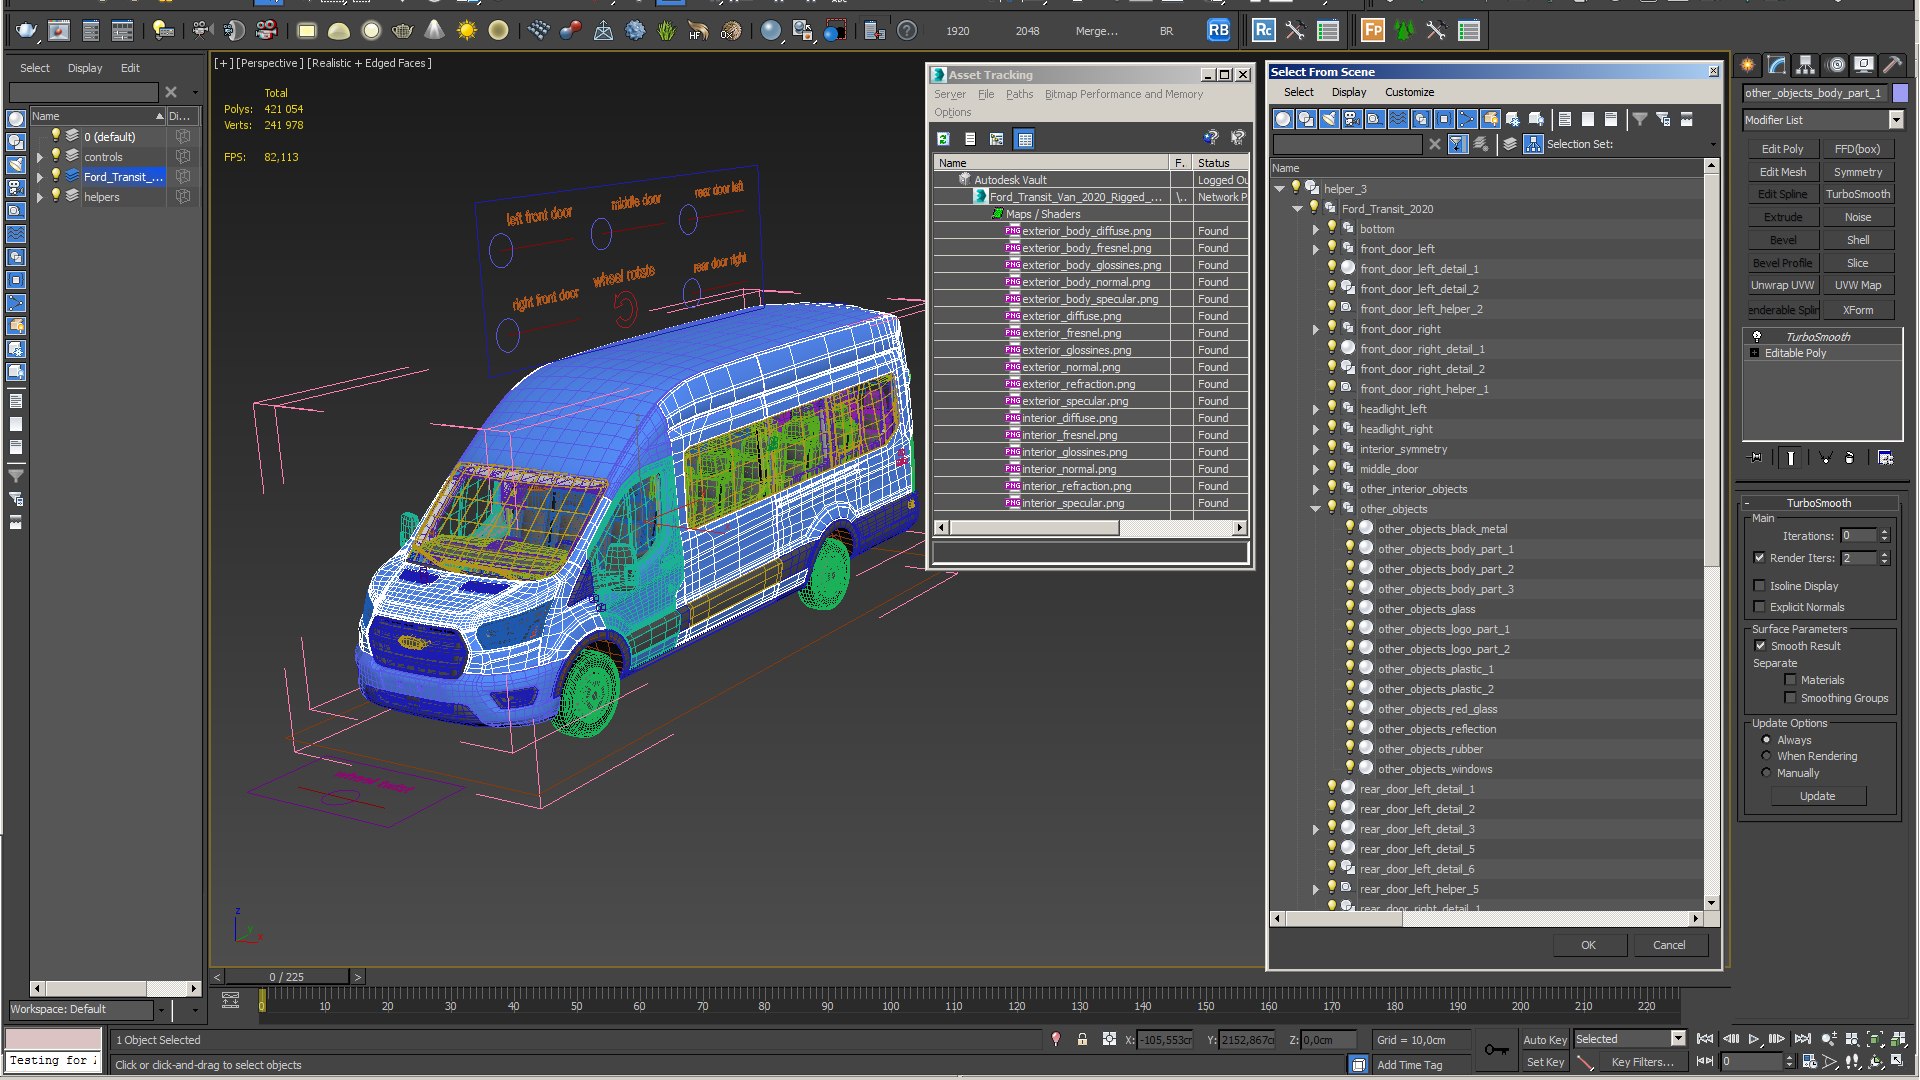Expand the middle_door node
Viewport: 1920px width, 1080px height.
pyautogui.click(x=1316, y=469)
